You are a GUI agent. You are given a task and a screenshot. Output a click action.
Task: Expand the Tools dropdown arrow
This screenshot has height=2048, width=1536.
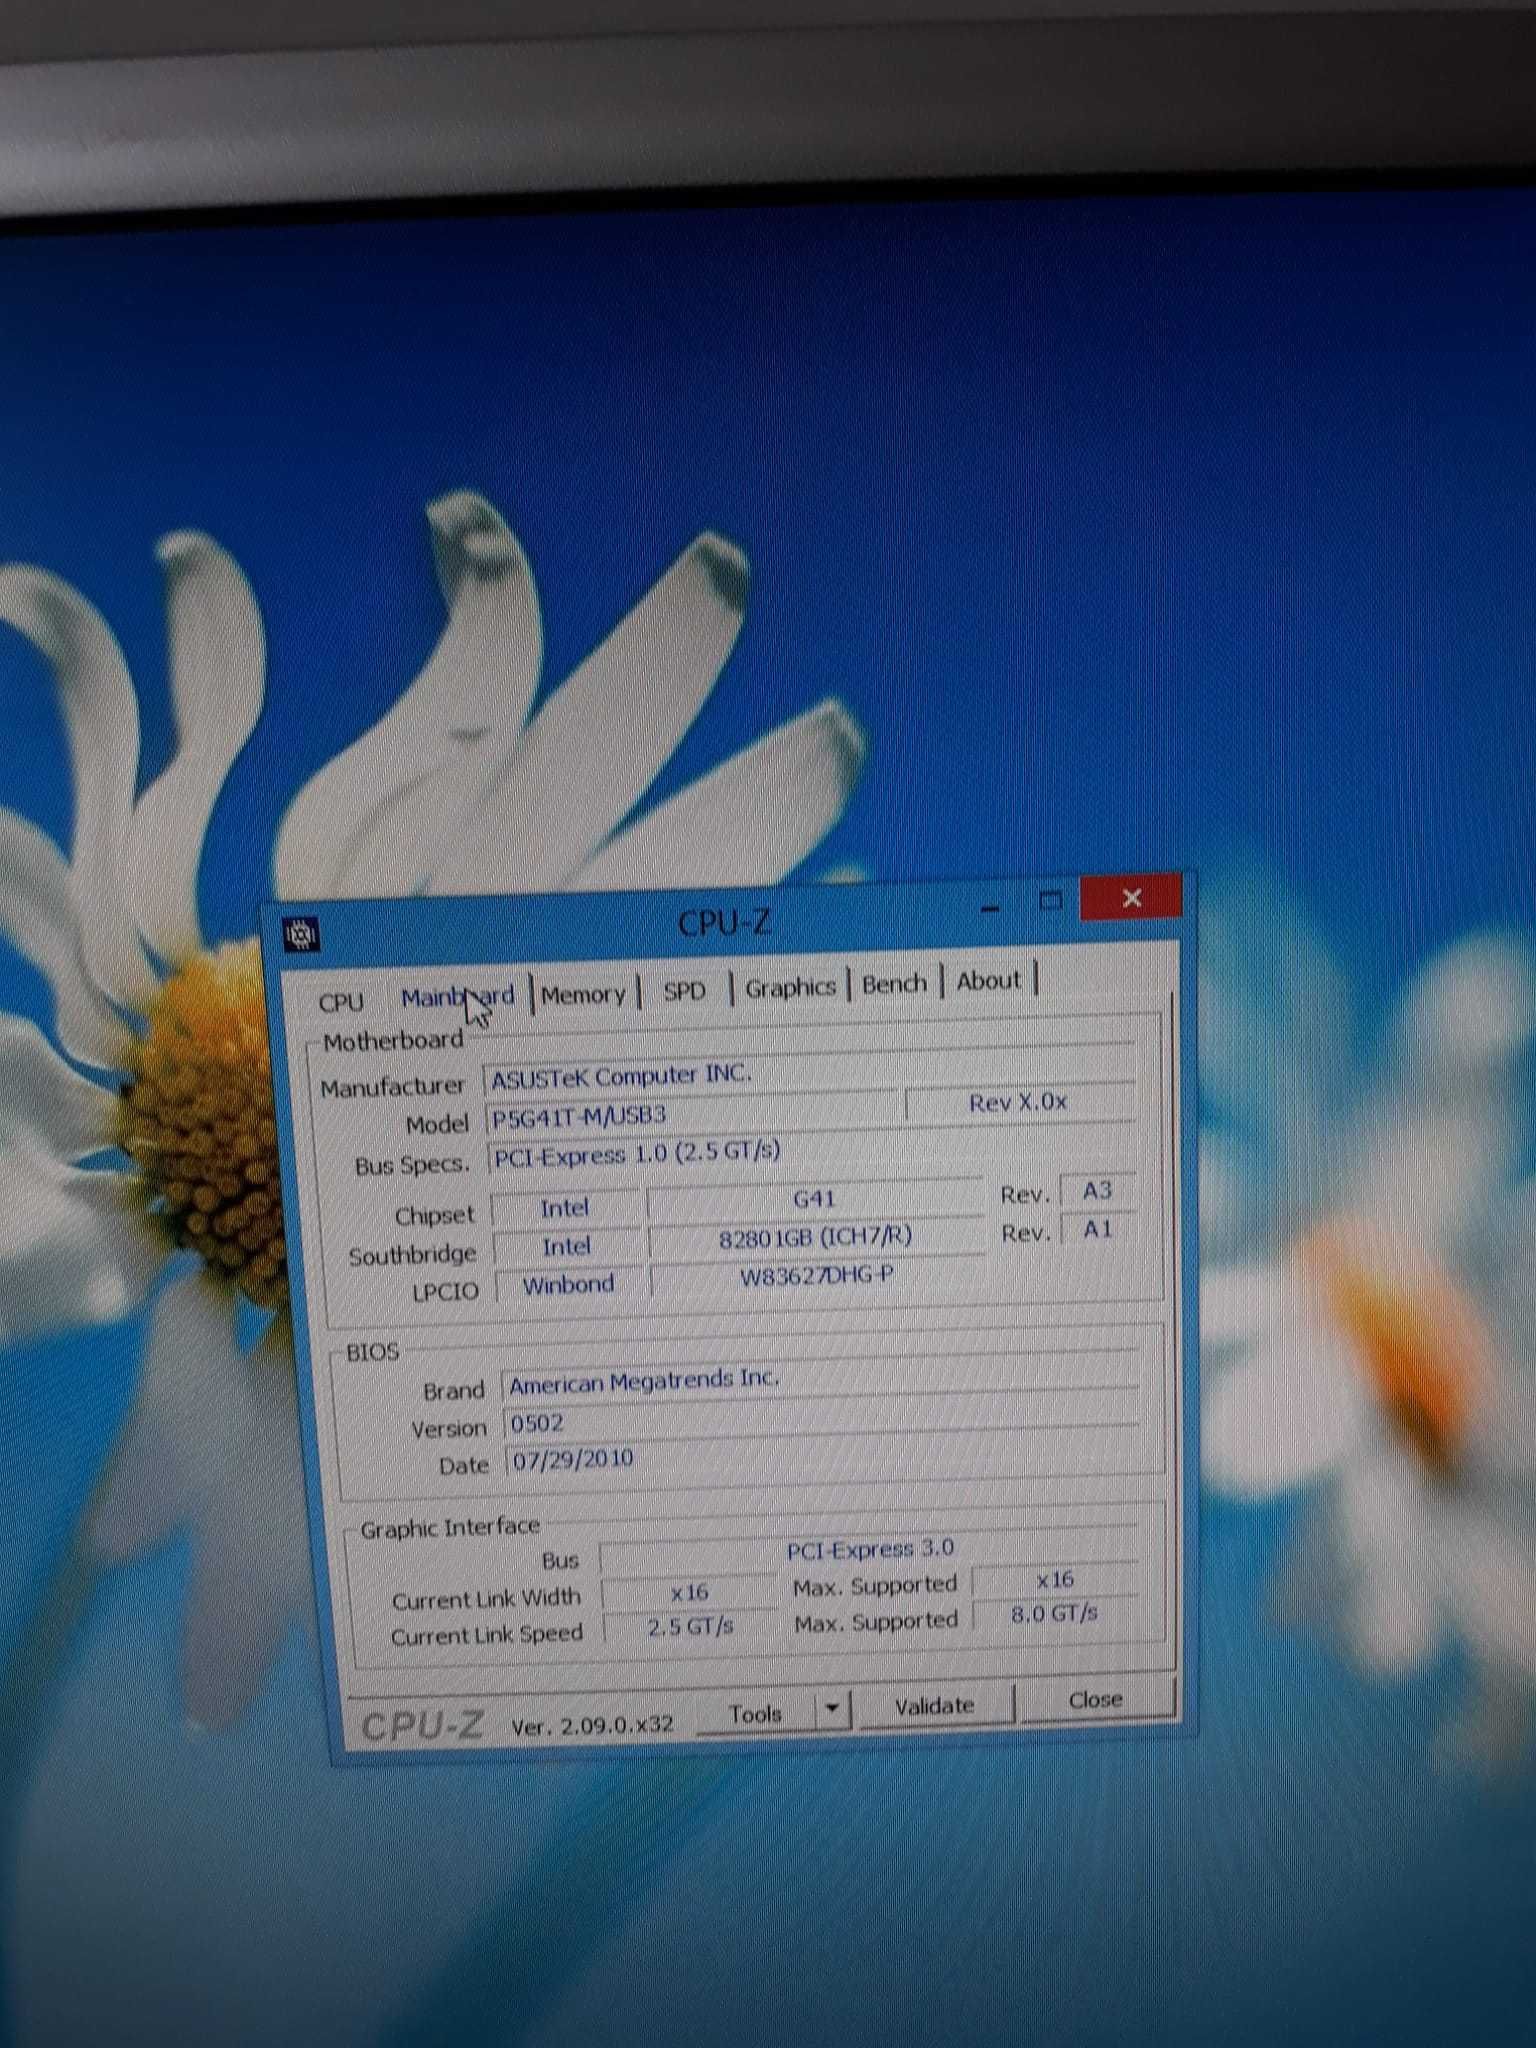coord(832,1710)
